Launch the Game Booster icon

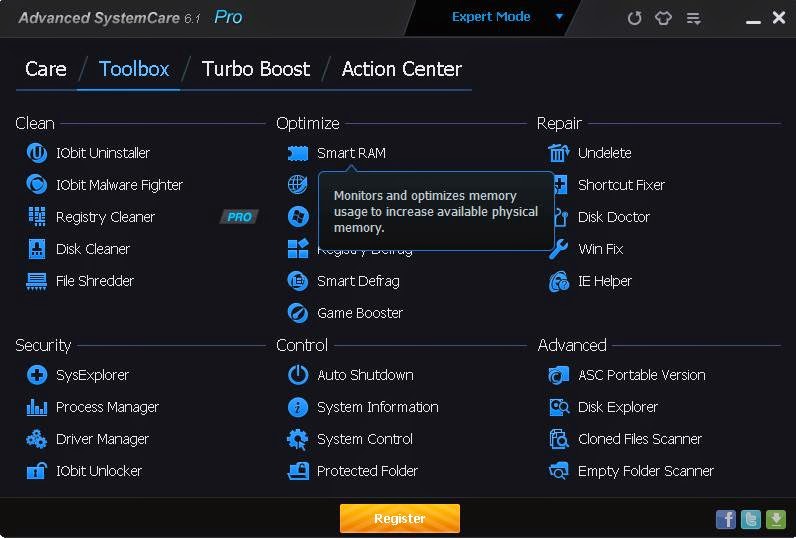(x=297, y=313)
